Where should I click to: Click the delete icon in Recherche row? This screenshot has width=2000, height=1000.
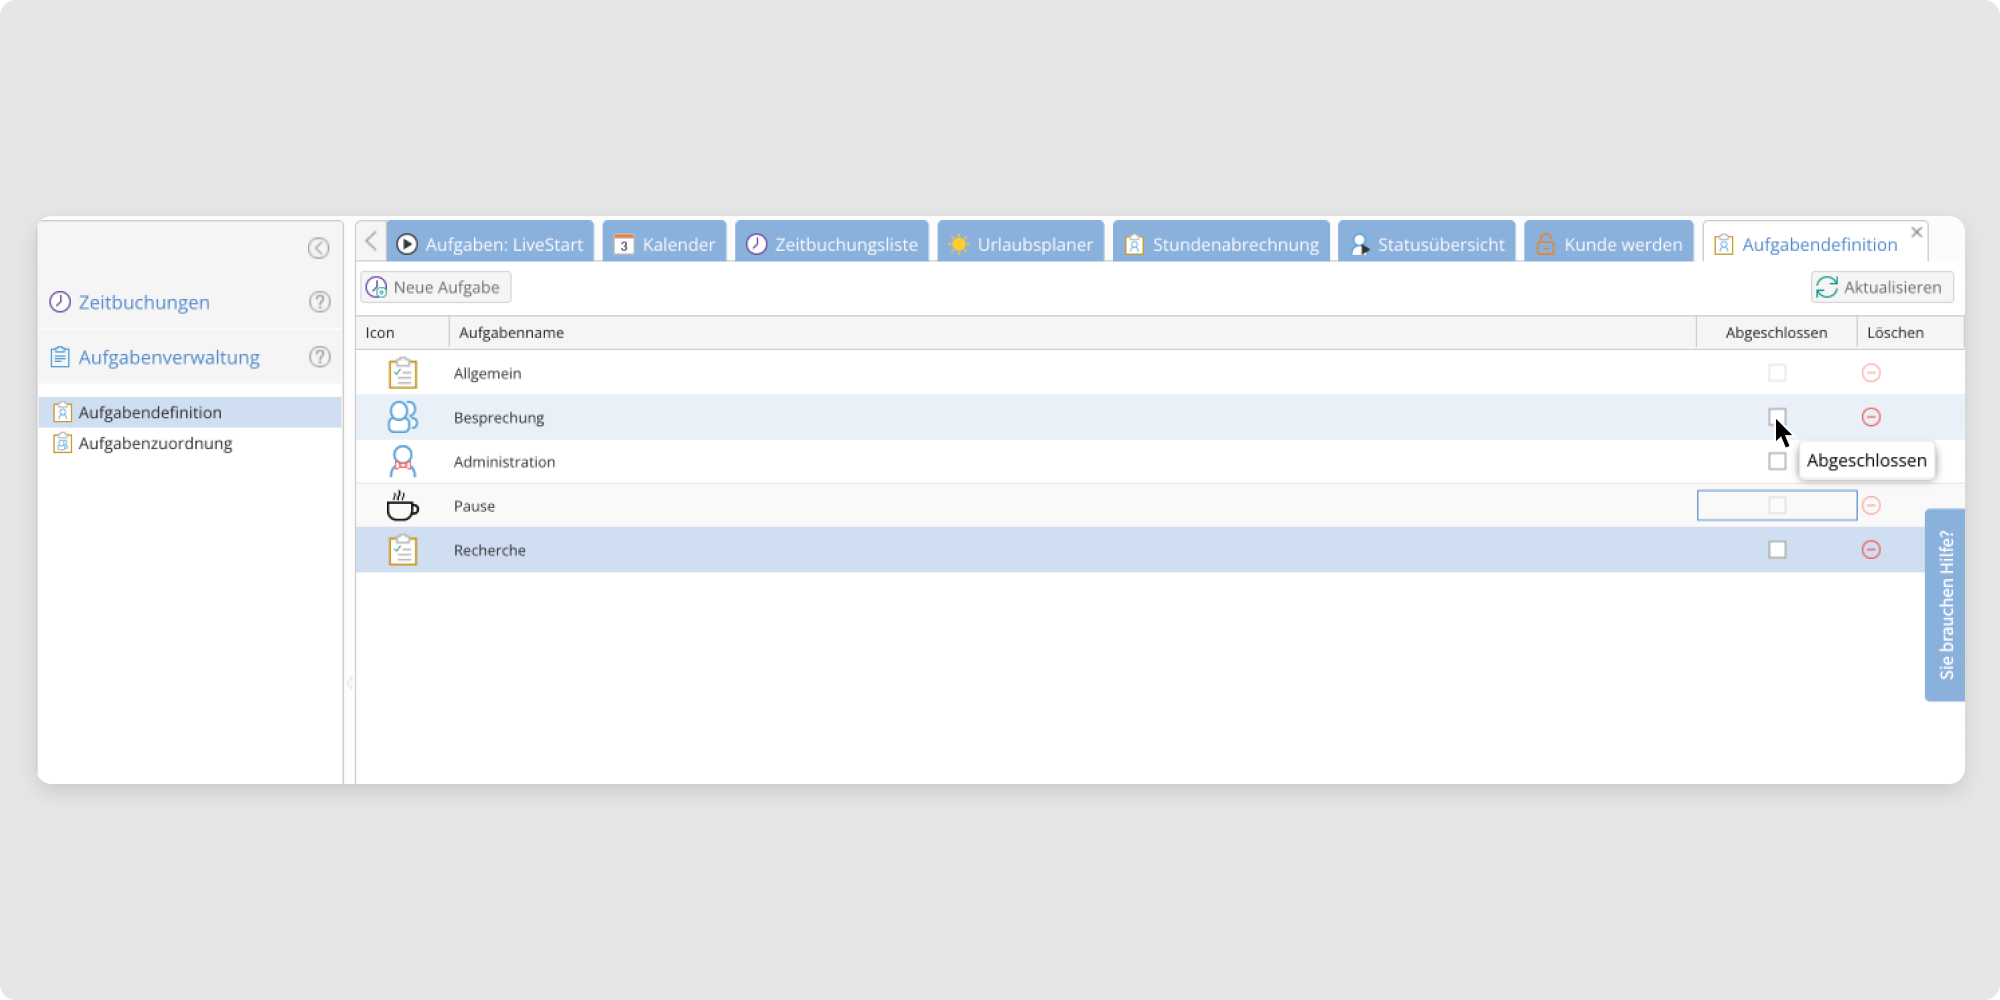tap(1871, 550)
